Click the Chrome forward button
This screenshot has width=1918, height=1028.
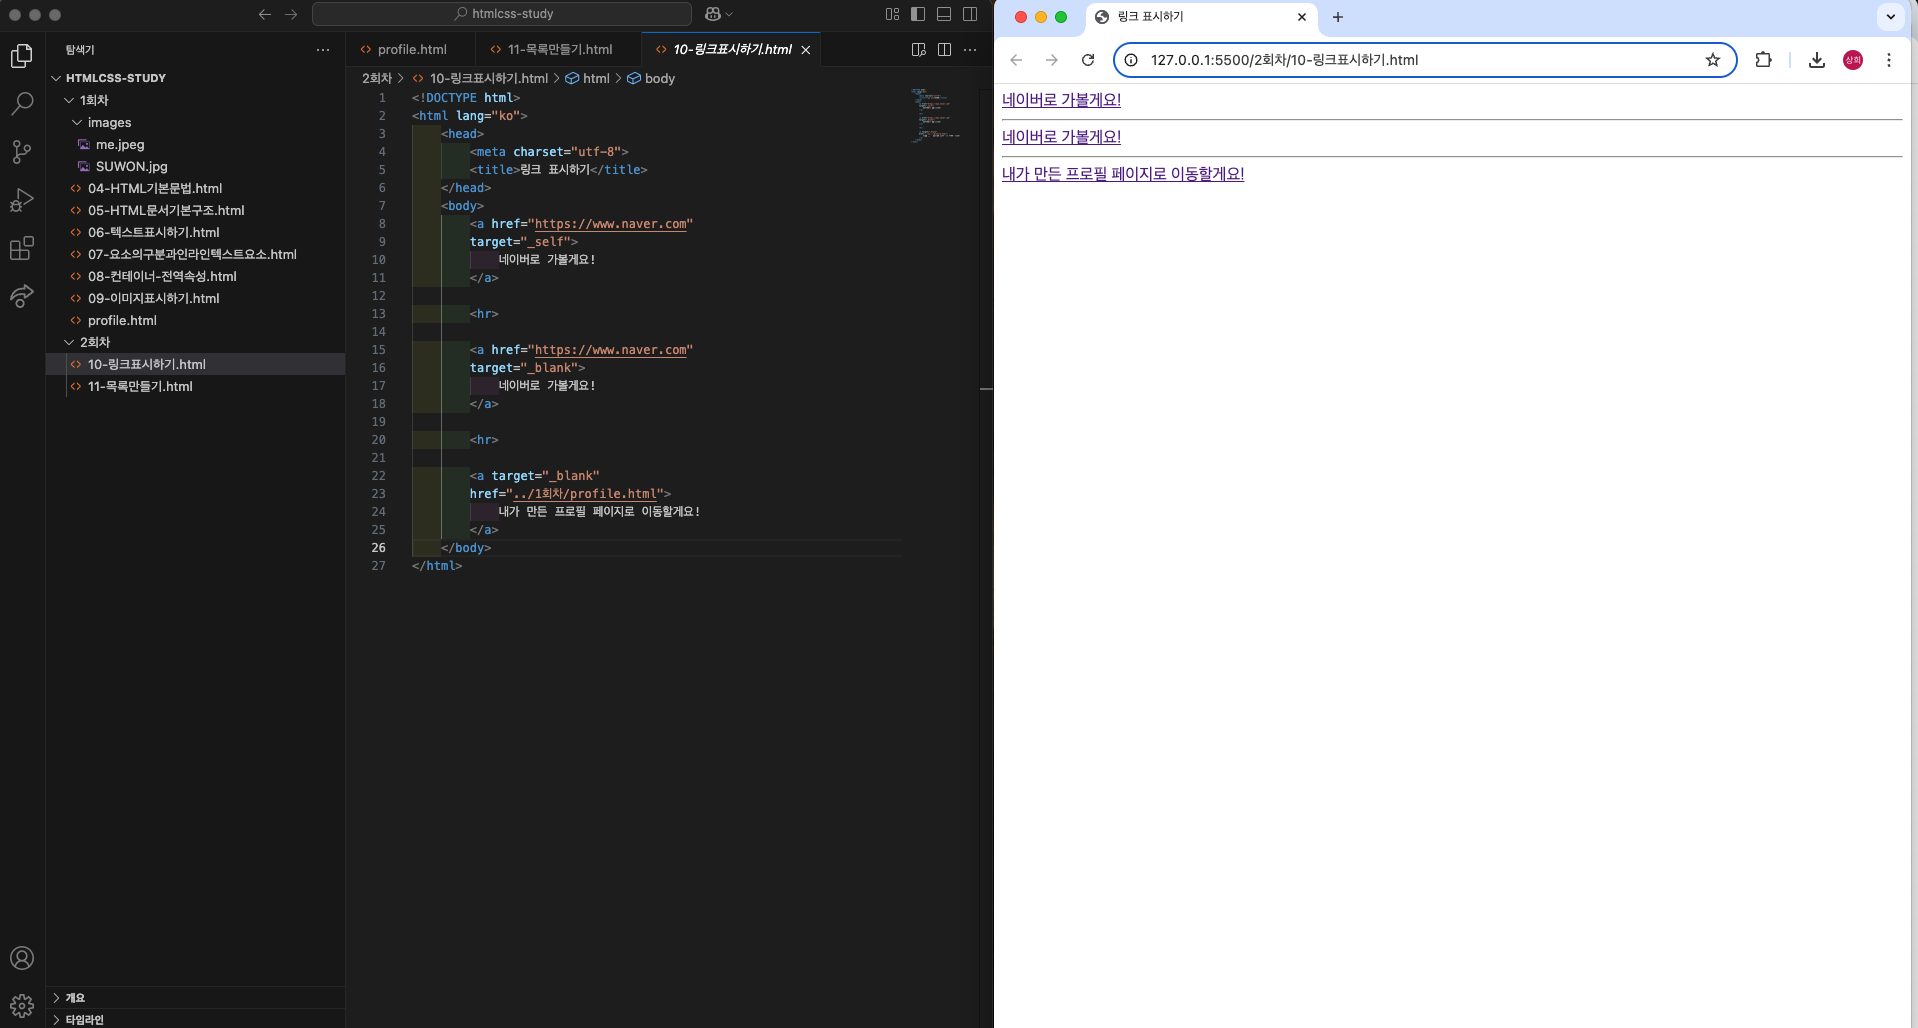[1052, 60]
